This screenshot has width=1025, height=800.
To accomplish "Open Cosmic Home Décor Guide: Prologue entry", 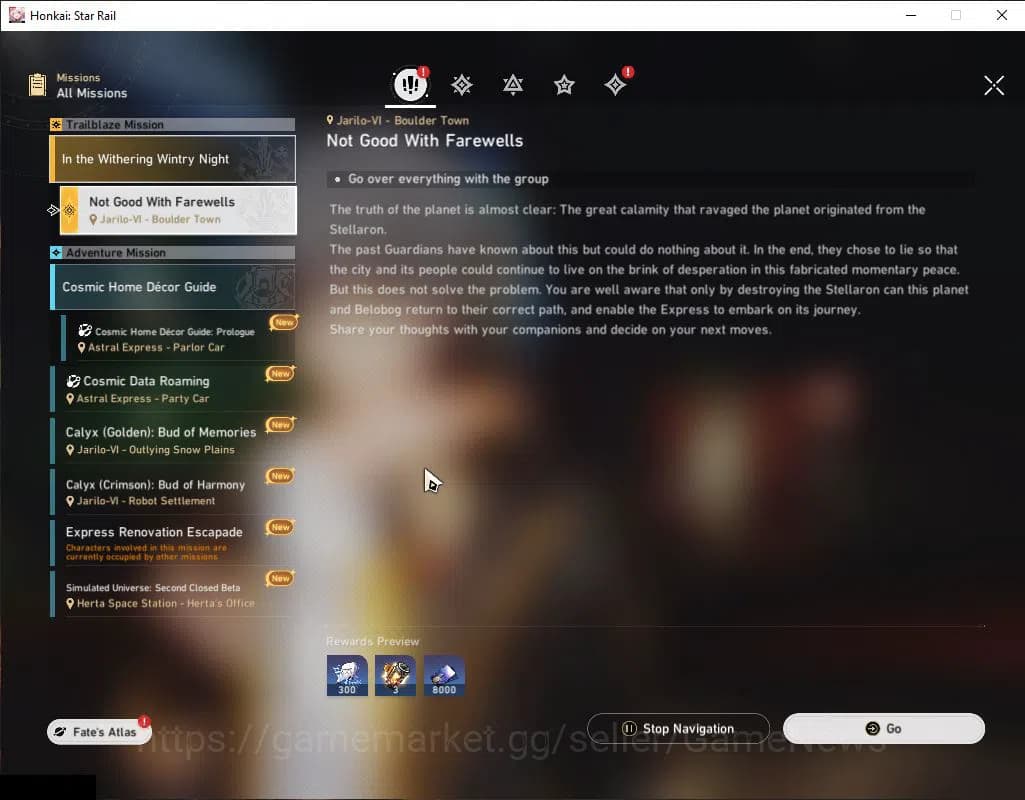I will [178, 339].
